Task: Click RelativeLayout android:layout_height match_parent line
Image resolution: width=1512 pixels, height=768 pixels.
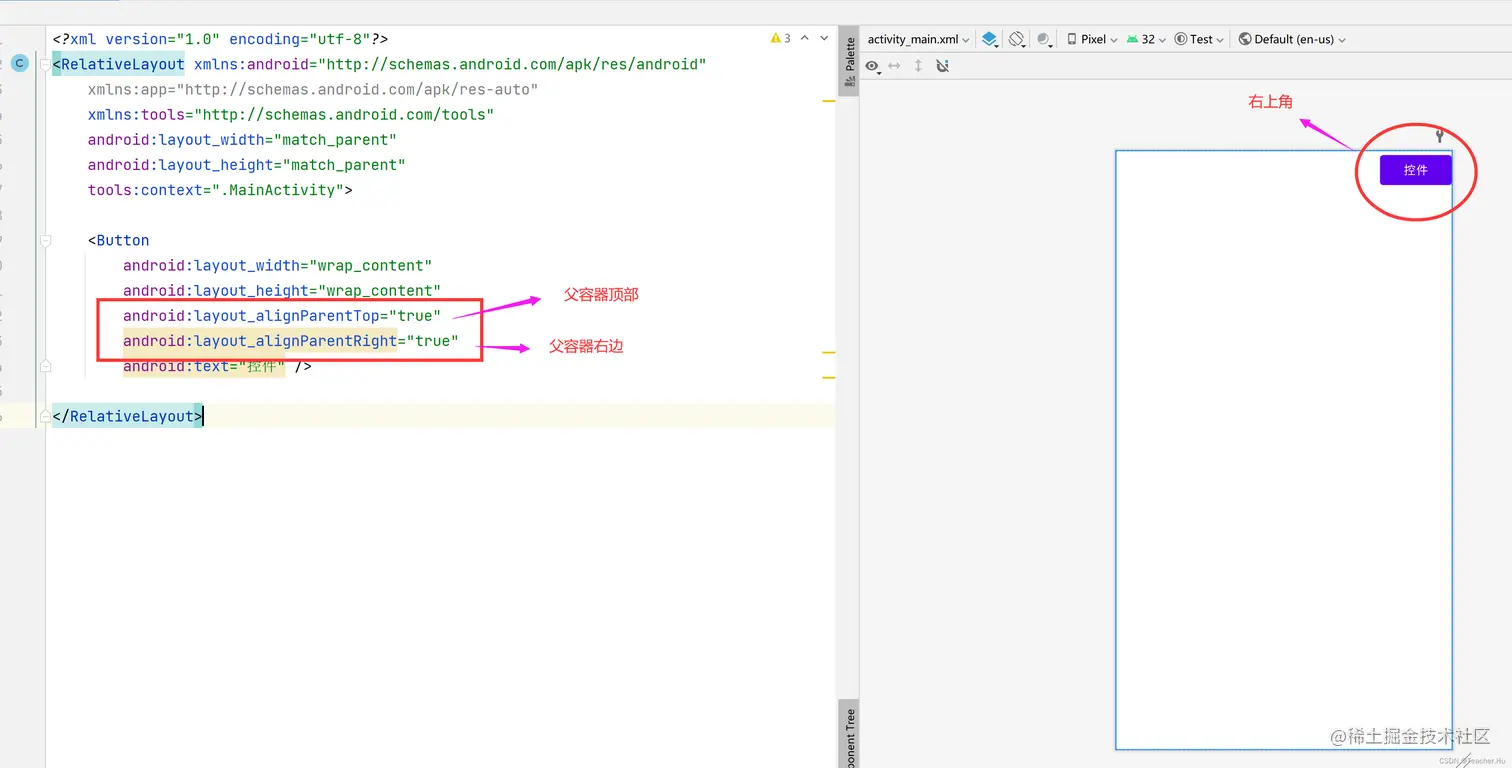Action: tap(246, 165)
